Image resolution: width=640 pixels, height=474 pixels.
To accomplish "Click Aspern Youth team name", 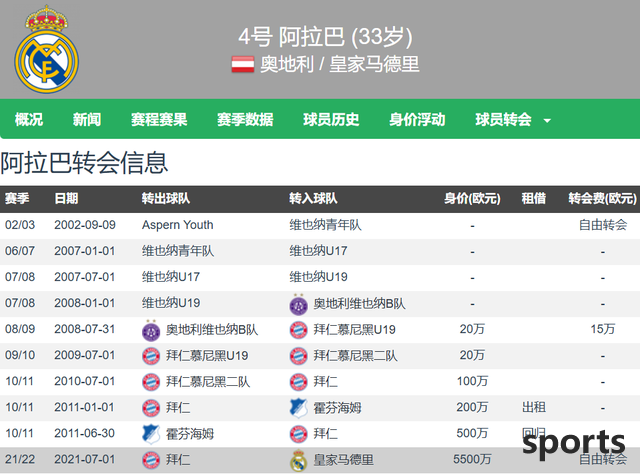I will point(178,225).
